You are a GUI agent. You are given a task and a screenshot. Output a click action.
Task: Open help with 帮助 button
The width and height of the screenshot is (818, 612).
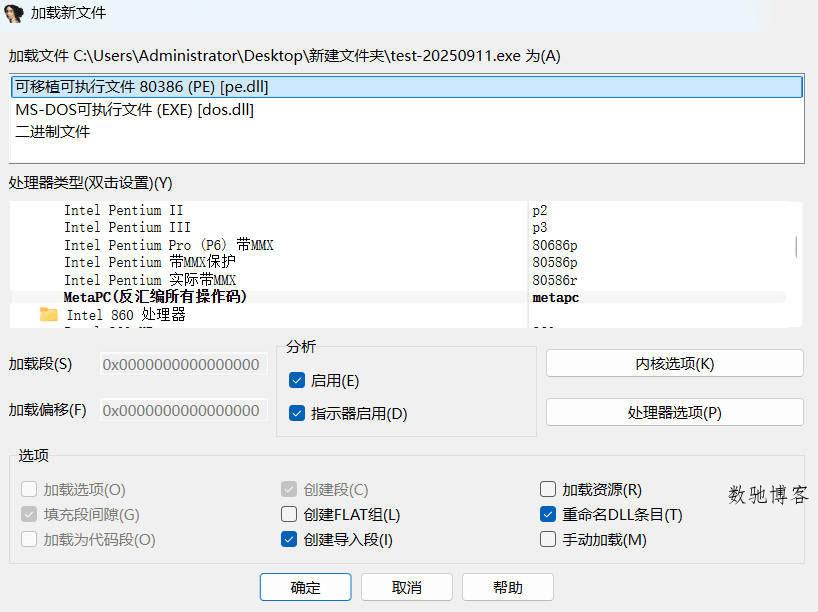tap(508, 587)
